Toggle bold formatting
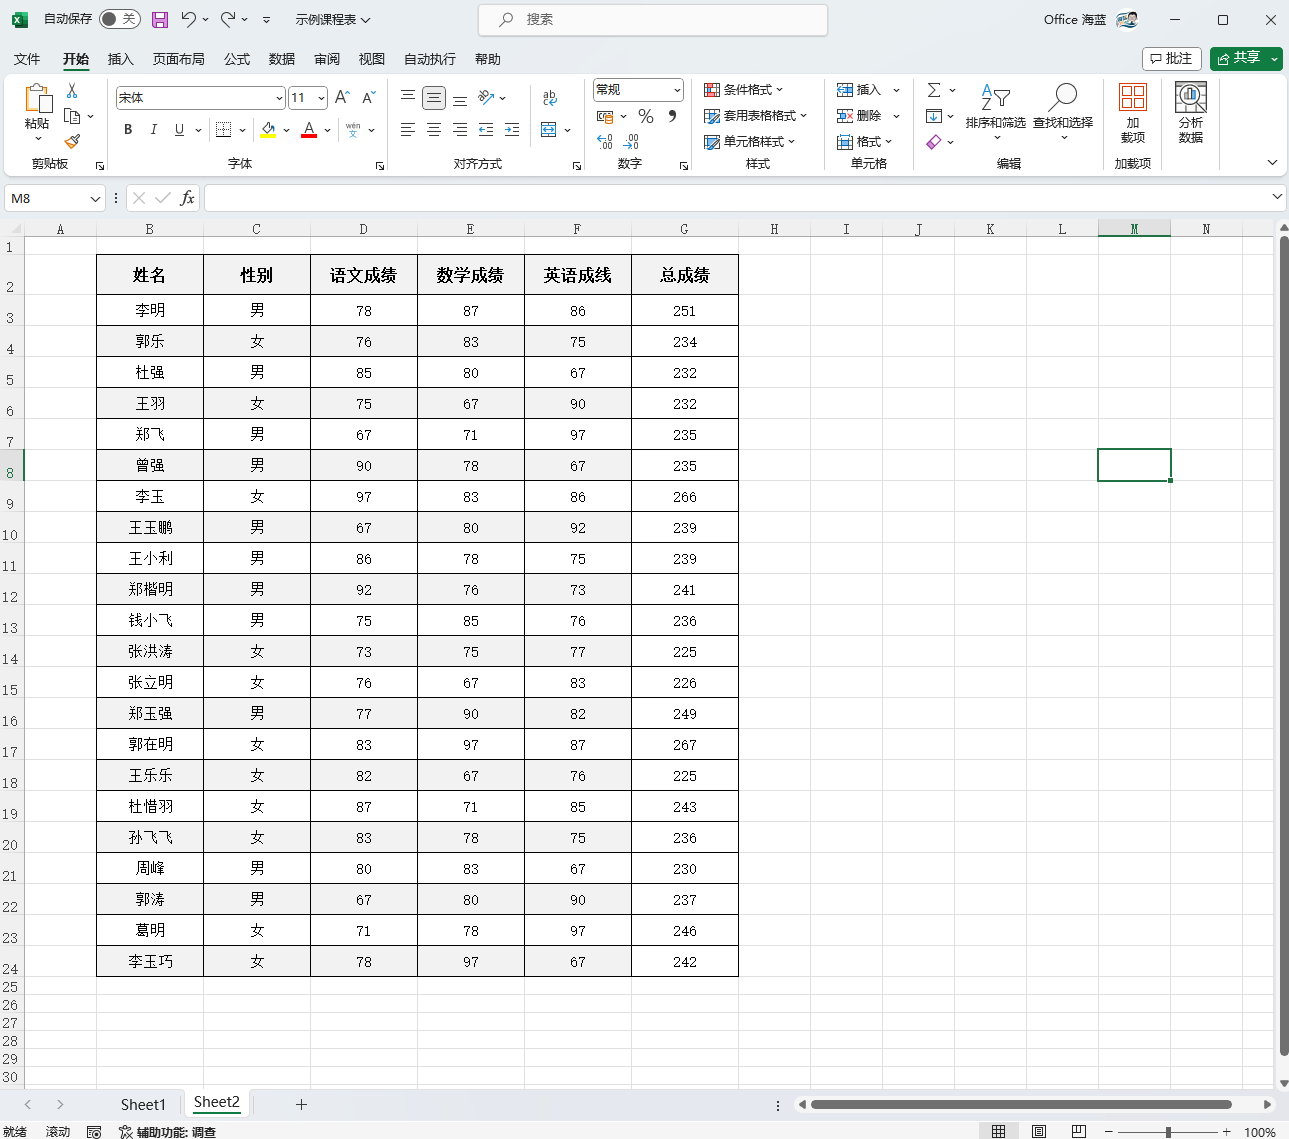The image size is (1289, 1139). [x=128, y=129]
